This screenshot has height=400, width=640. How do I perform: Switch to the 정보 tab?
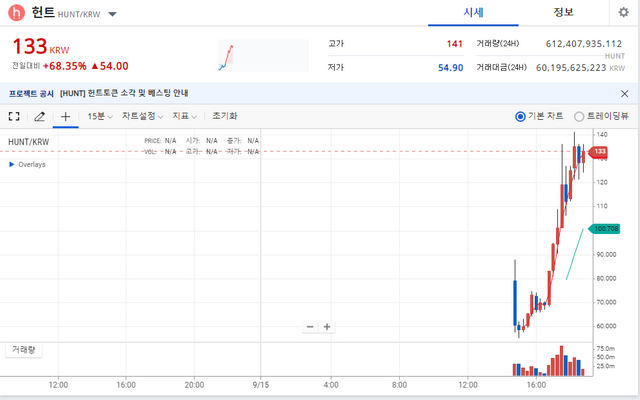[563, 13]
